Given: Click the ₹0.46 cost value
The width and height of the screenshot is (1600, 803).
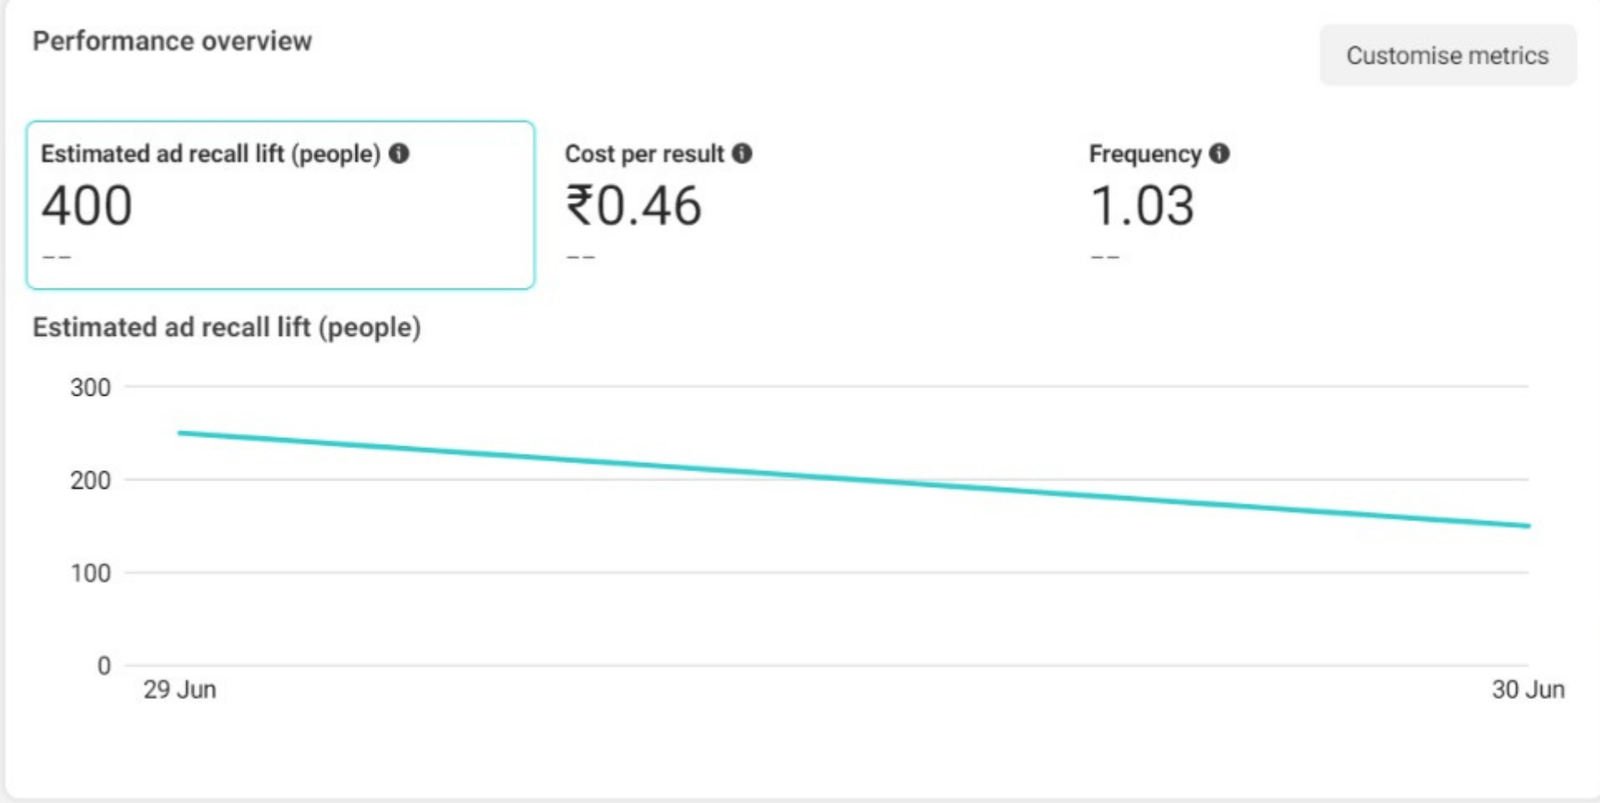Looking at the screenshot, I should point(634,207).
